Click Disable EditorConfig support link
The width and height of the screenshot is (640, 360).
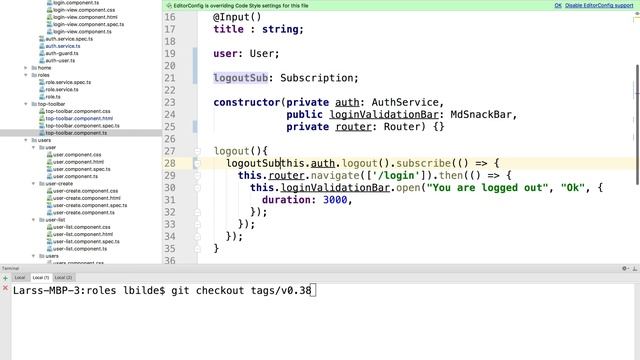599,6
